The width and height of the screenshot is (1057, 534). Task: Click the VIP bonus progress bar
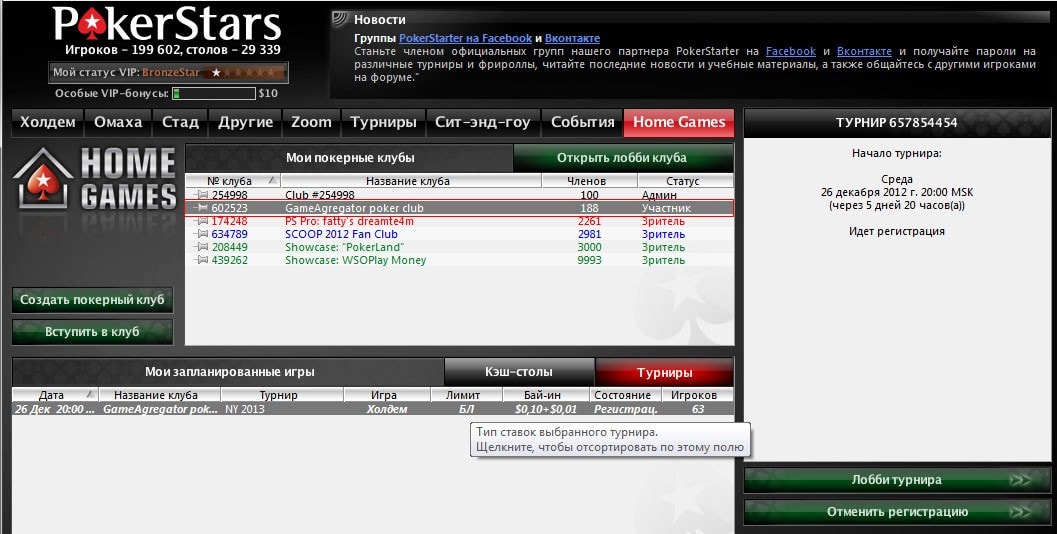point(214,93)
